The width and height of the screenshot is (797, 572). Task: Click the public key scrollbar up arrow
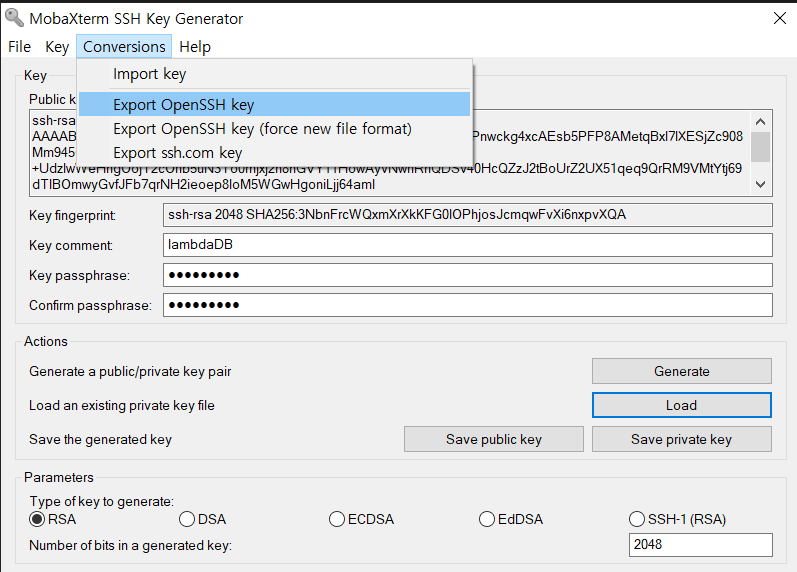pyautogui.click(x=760, y=122)
